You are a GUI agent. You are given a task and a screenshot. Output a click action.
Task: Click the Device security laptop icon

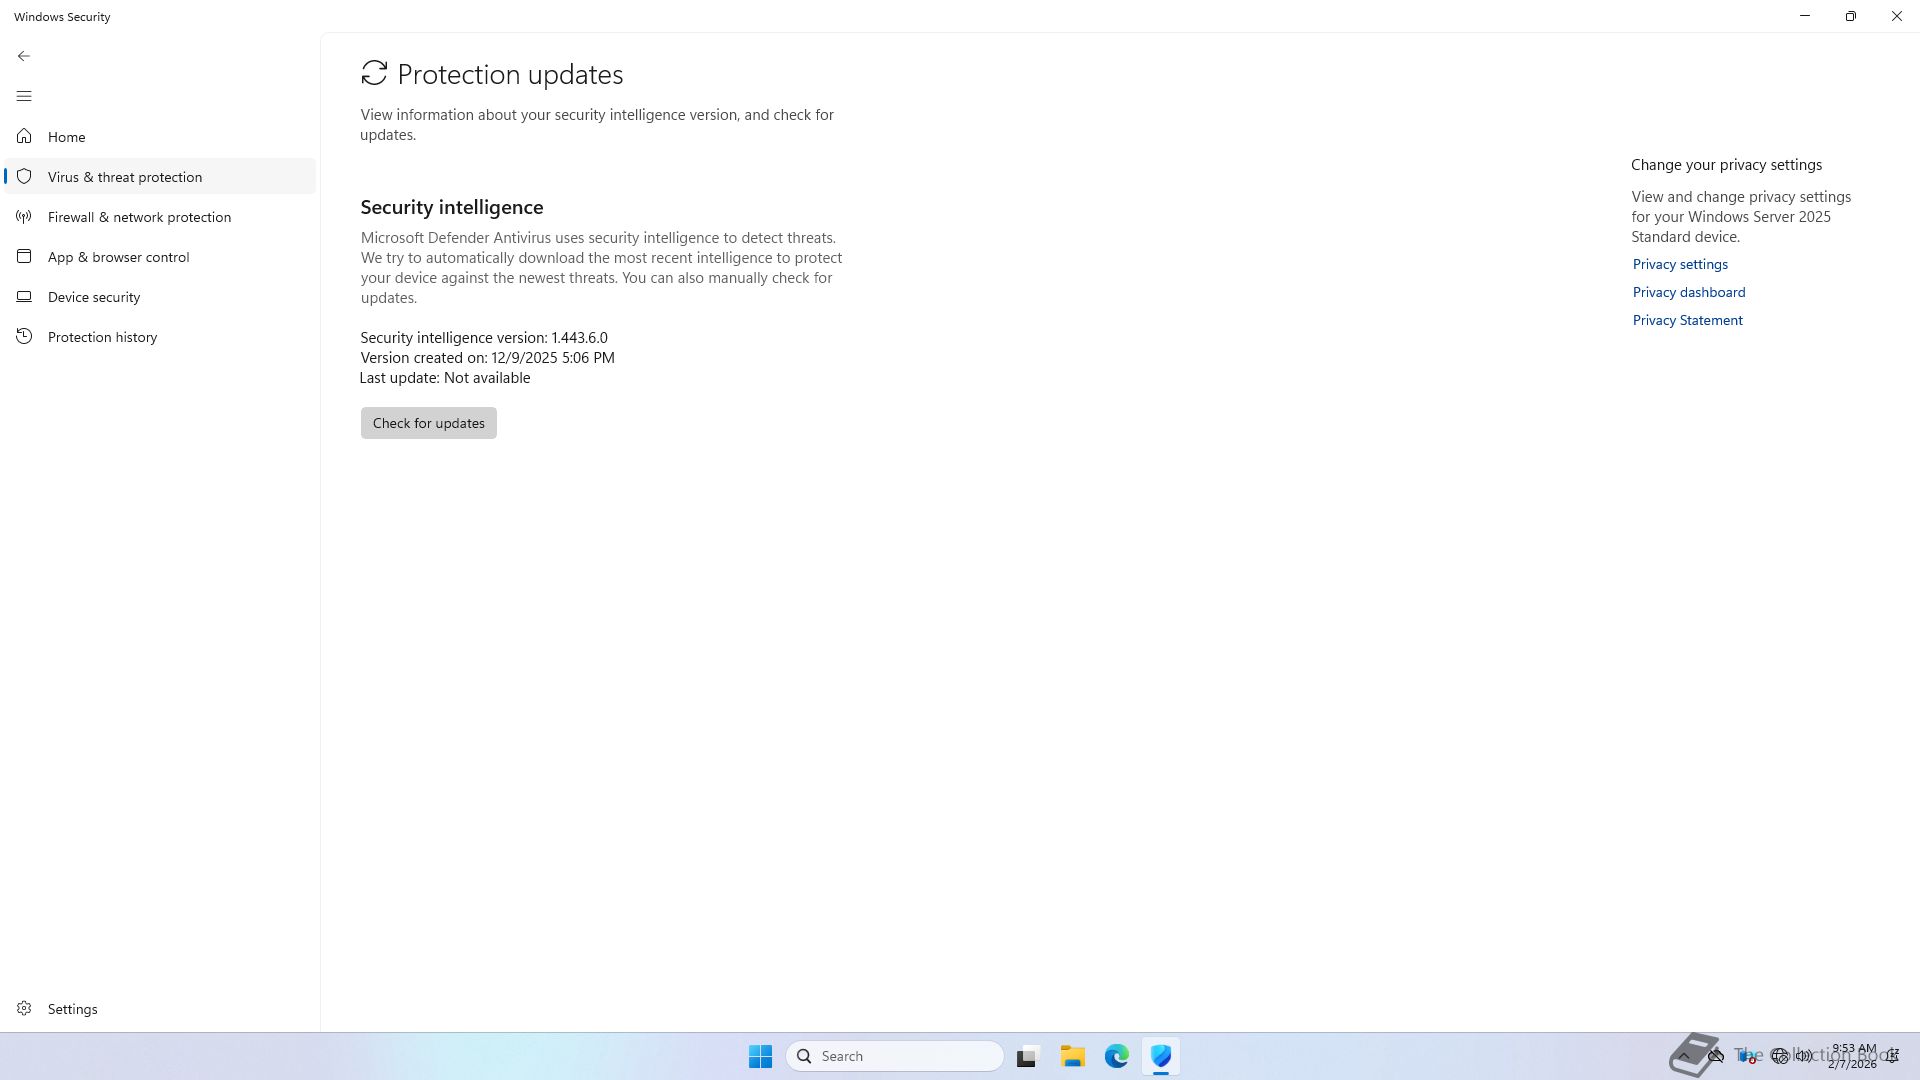click(24, 297)
